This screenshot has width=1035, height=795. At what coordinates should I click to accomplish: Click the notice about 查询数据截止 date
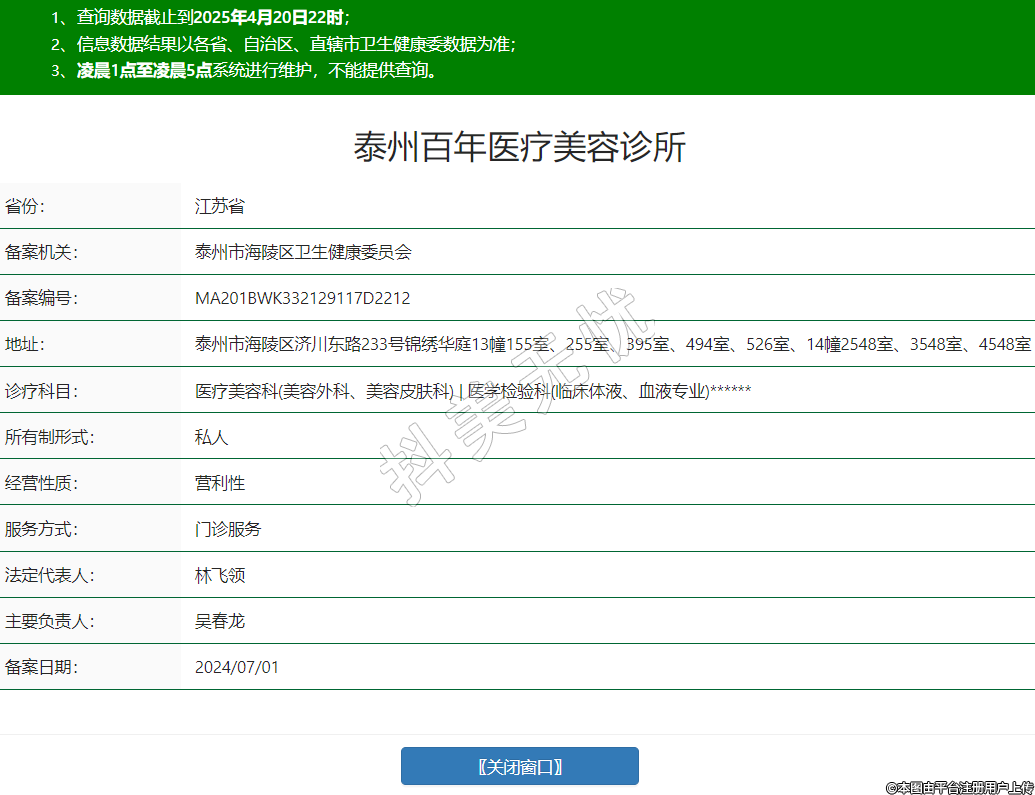coord(200,17)
